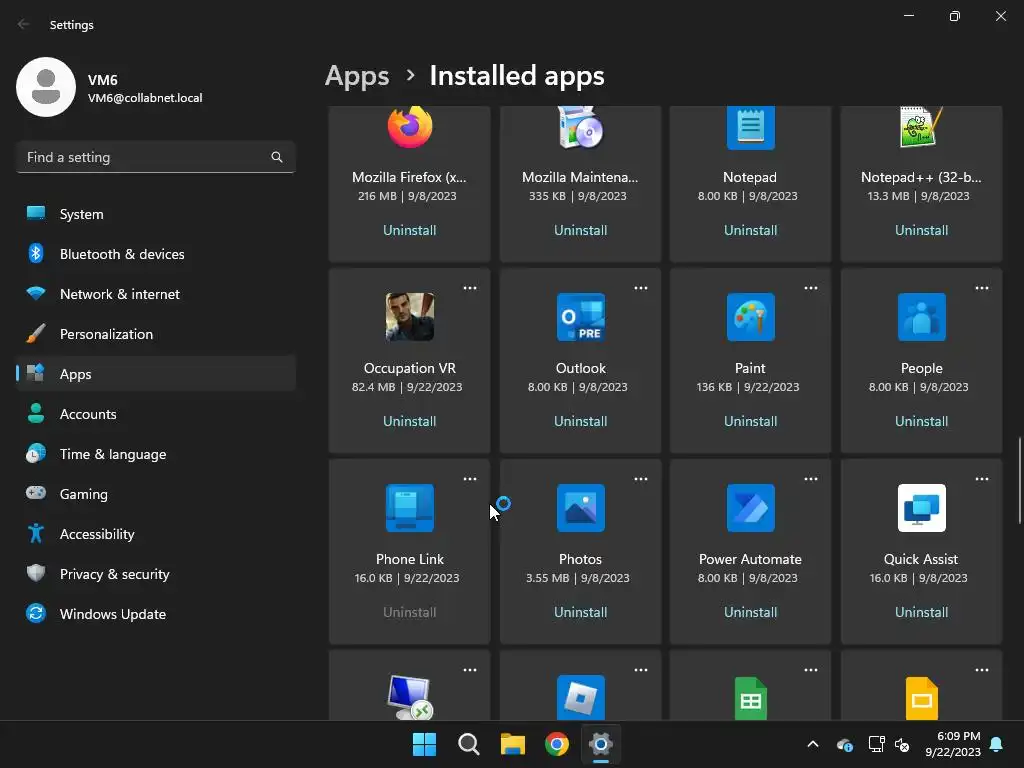Click the notification bell in system tray
Viewport: 1024px width, 768px height.
997,744
